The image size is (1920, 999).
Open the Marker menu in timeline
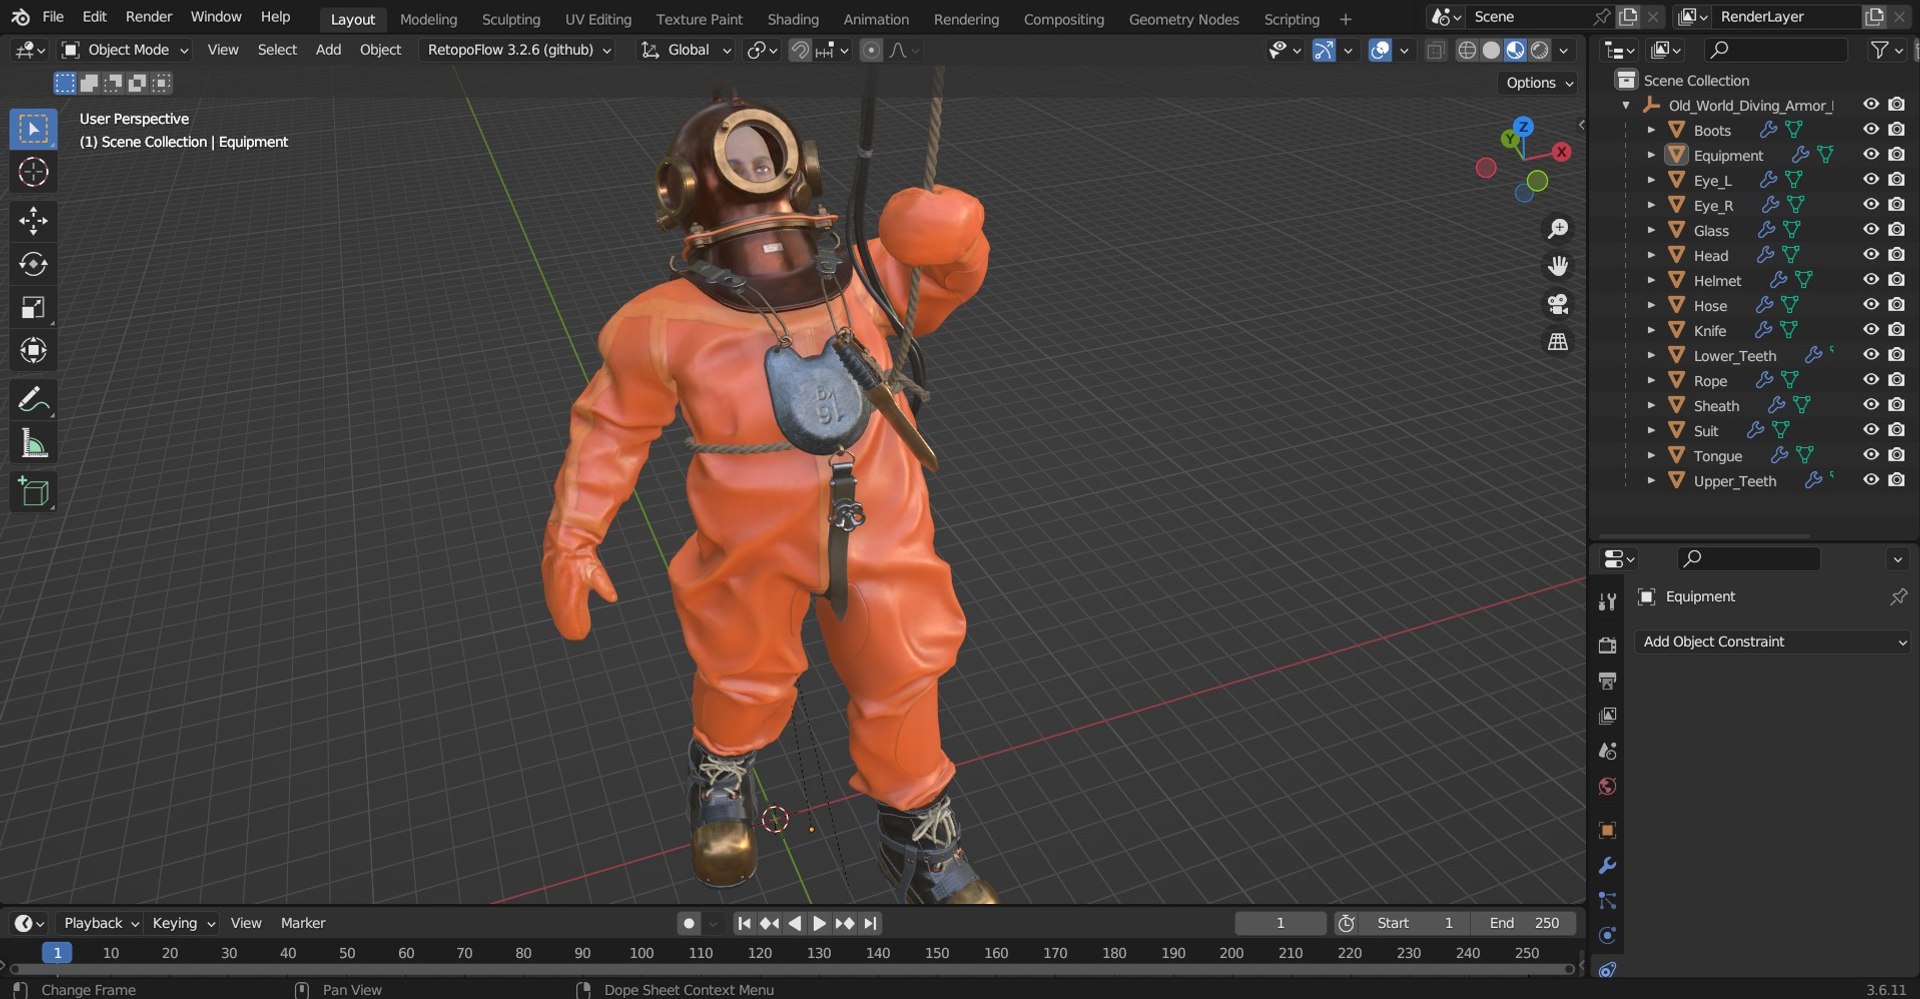(303, 923)
